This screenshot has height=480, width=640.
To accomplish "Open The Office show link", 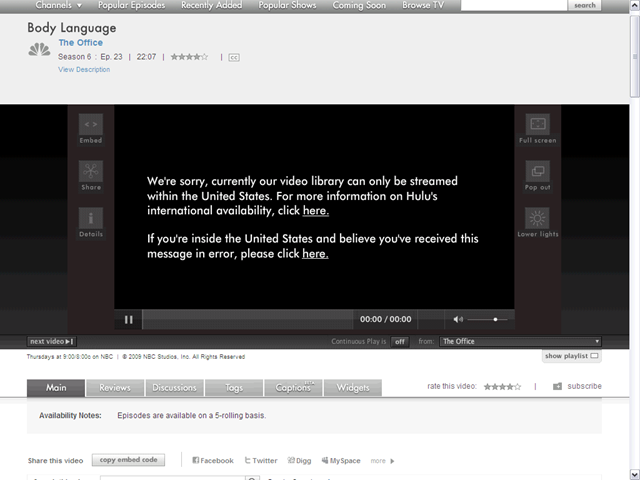I will (81, 43).
